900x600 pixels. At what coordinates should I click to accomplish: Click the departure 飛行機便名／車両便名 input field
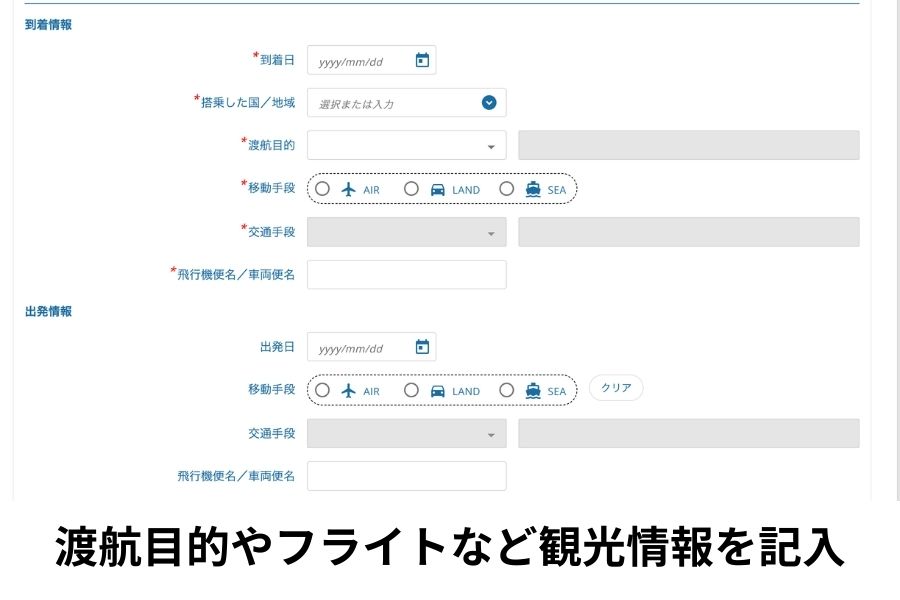pyautogui.click(x=406, y=475)
